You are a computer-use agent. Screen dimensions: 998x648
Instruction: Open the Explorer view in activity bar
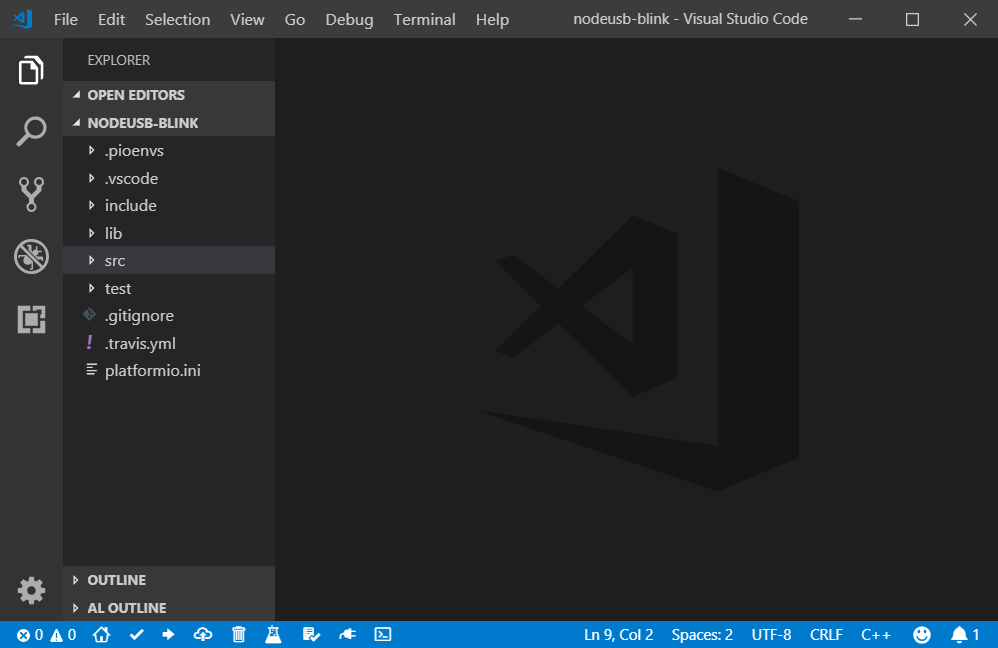[31, 69]
